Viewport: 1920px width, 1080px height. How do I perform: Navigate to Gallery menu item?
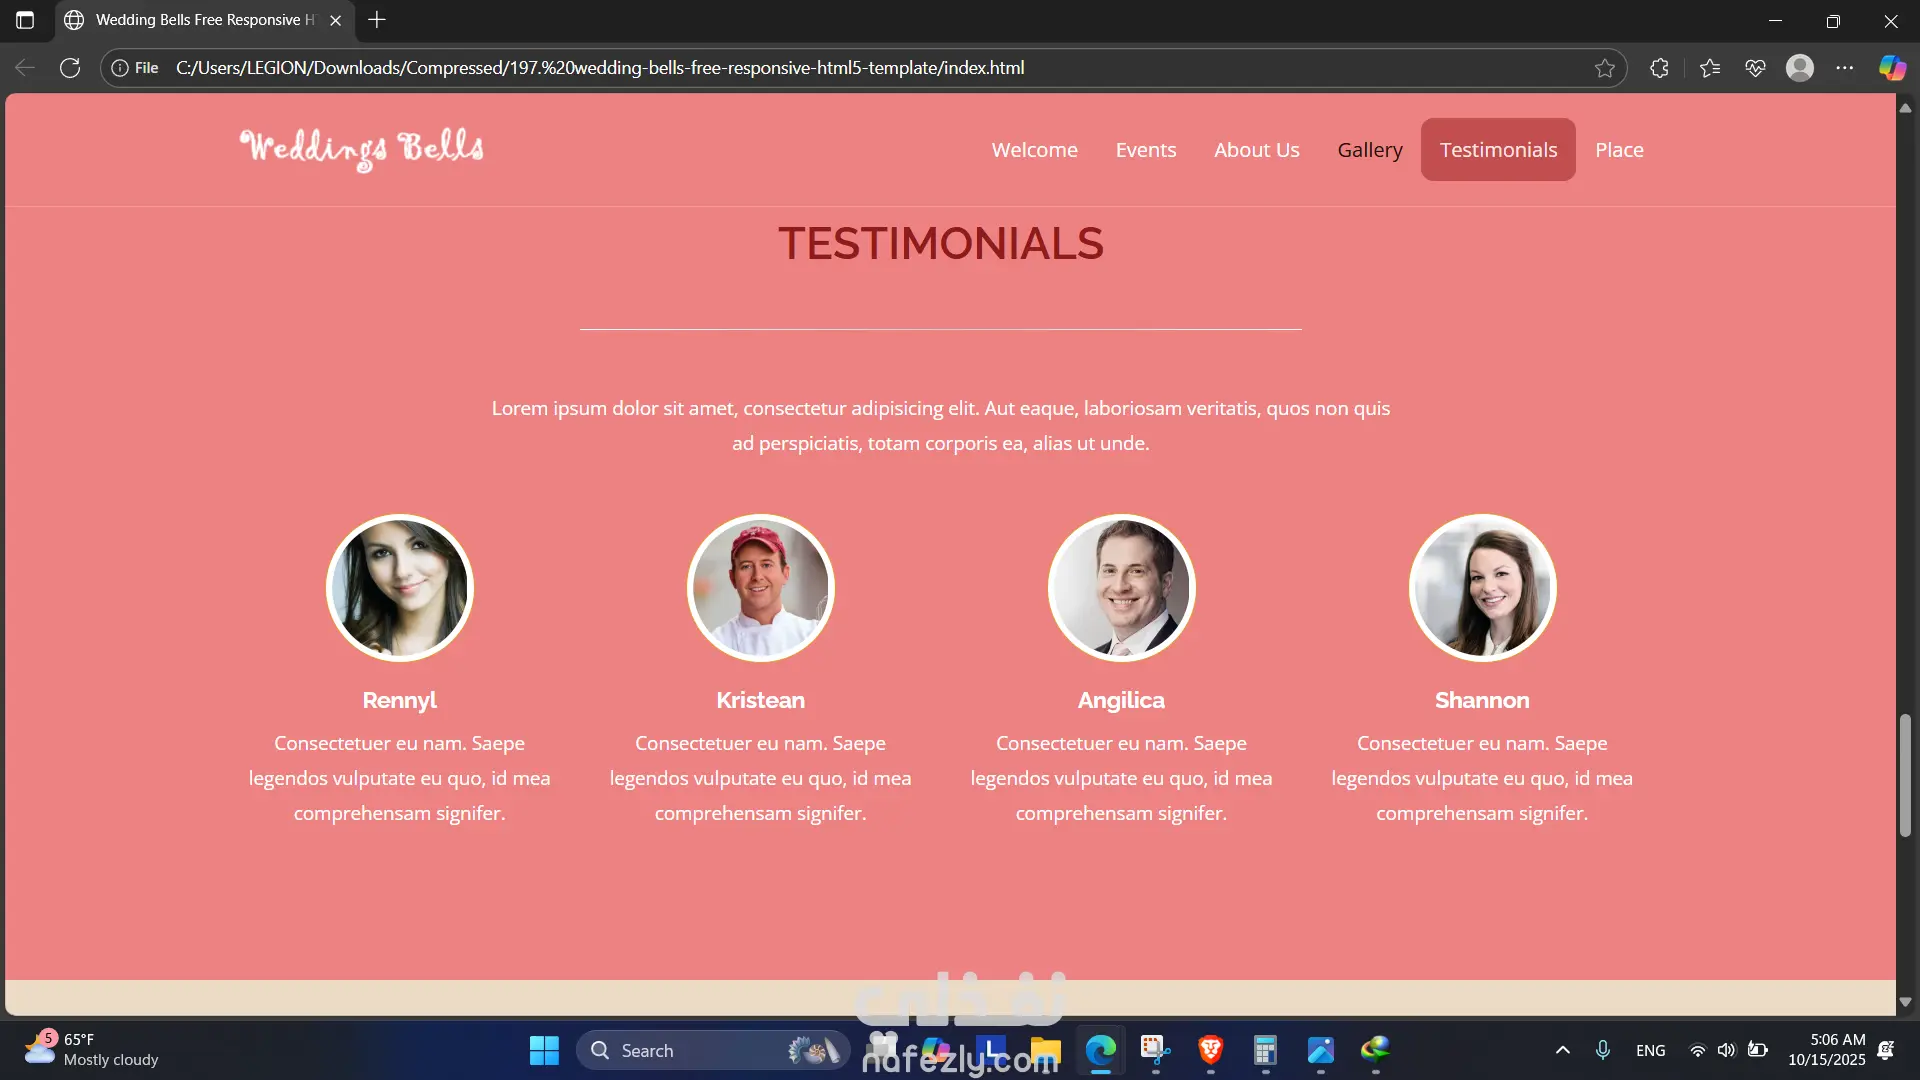[1369, 150]
